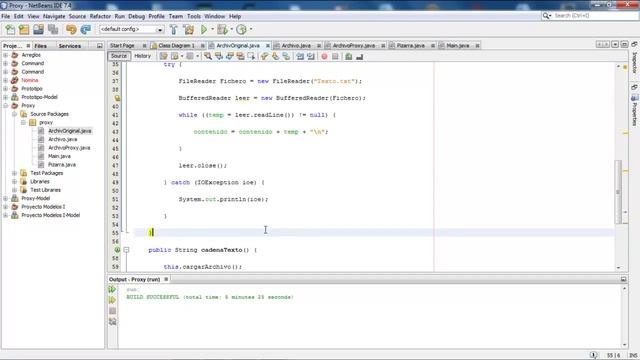Open the Tools menu
640x360 pixels.
point(194,16)
